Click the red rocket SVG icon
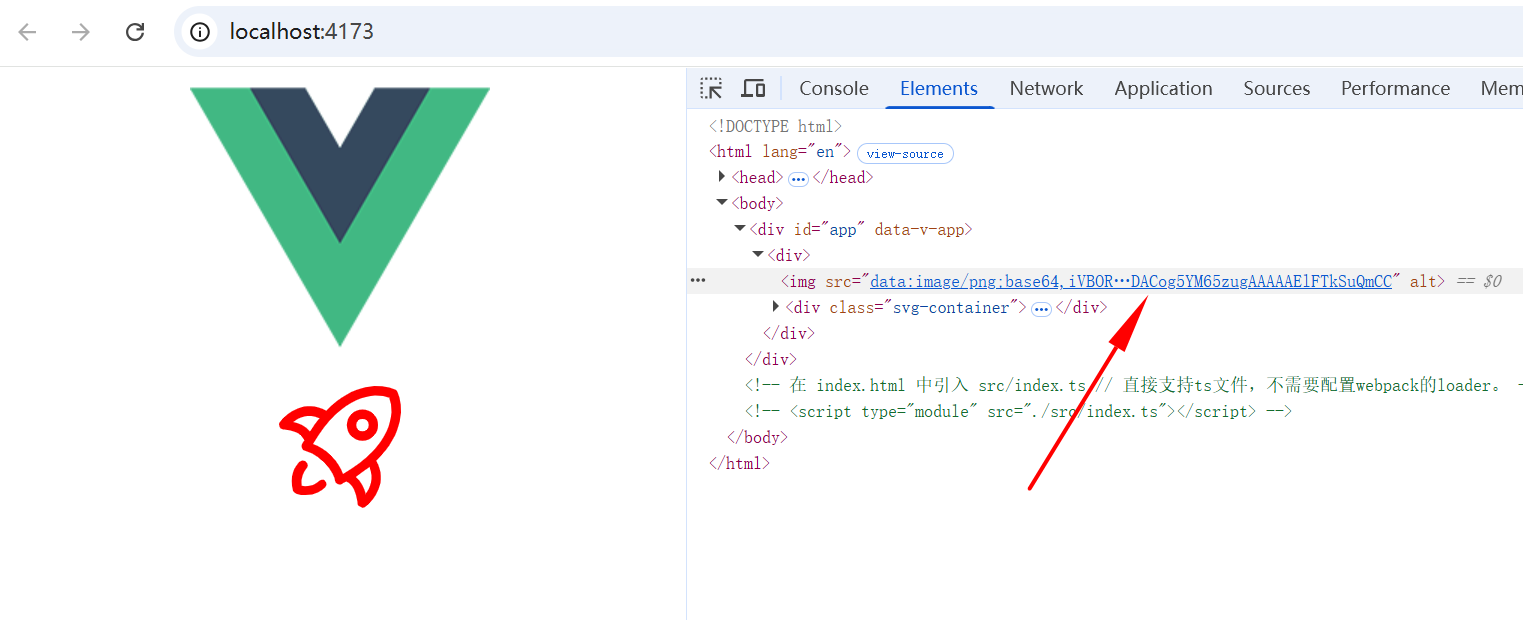 click(340, 446)
